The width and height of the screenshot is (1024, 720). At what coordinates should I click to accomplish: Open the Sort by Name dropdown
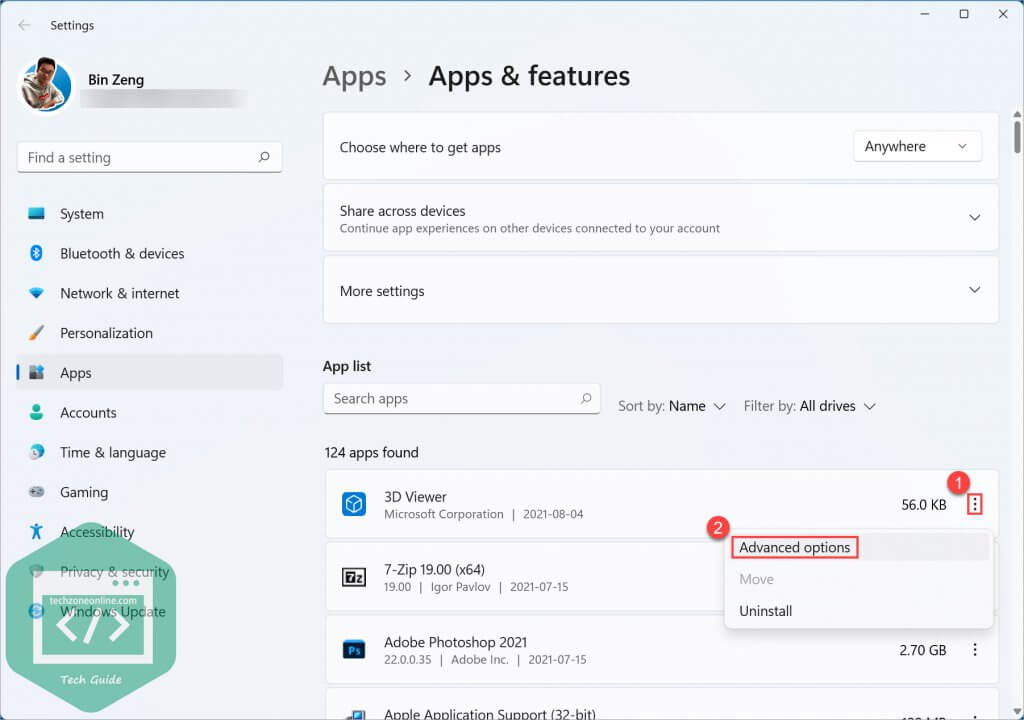pyautogui.click(x=672, y=406)
